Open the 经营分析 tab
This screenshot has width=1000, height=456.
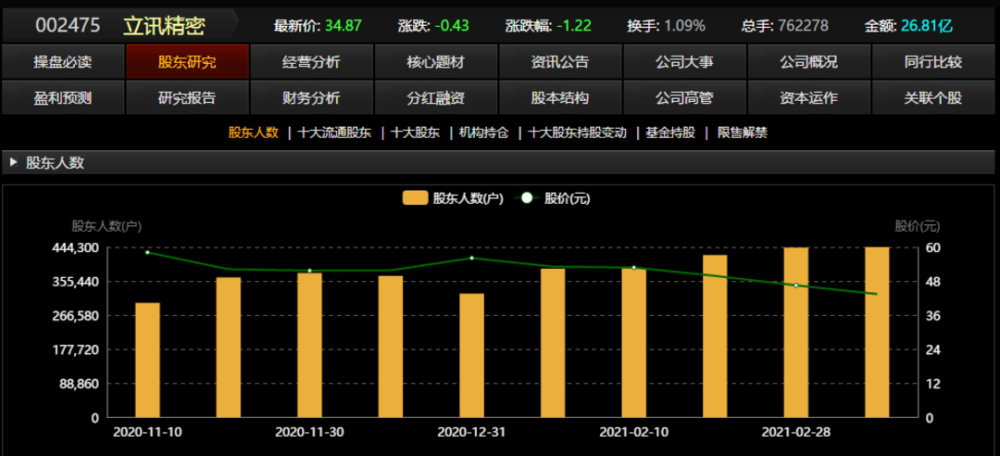pyautogui.click(x=311, y=62)
